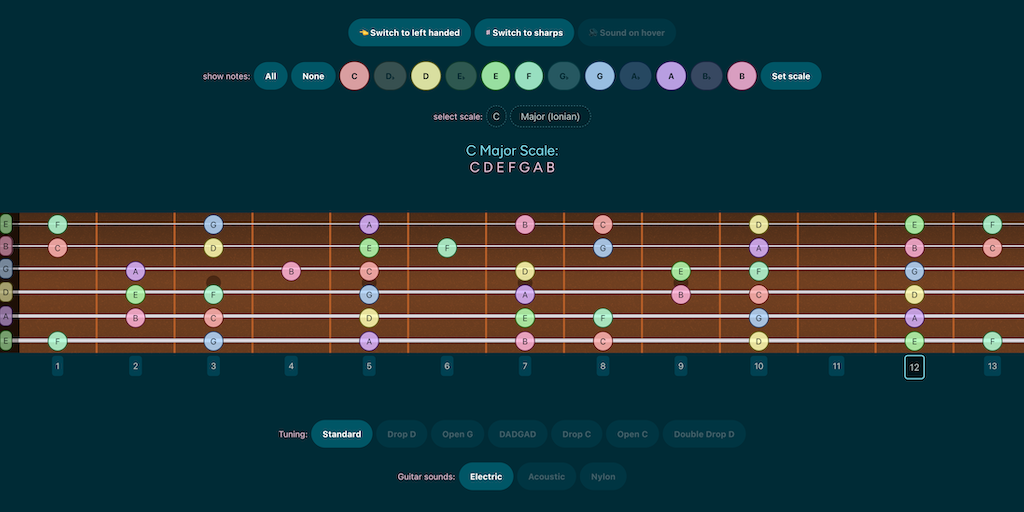This screenshot has height=512, width=1024.
Task: Click the Set scale button
Action: 791,76
